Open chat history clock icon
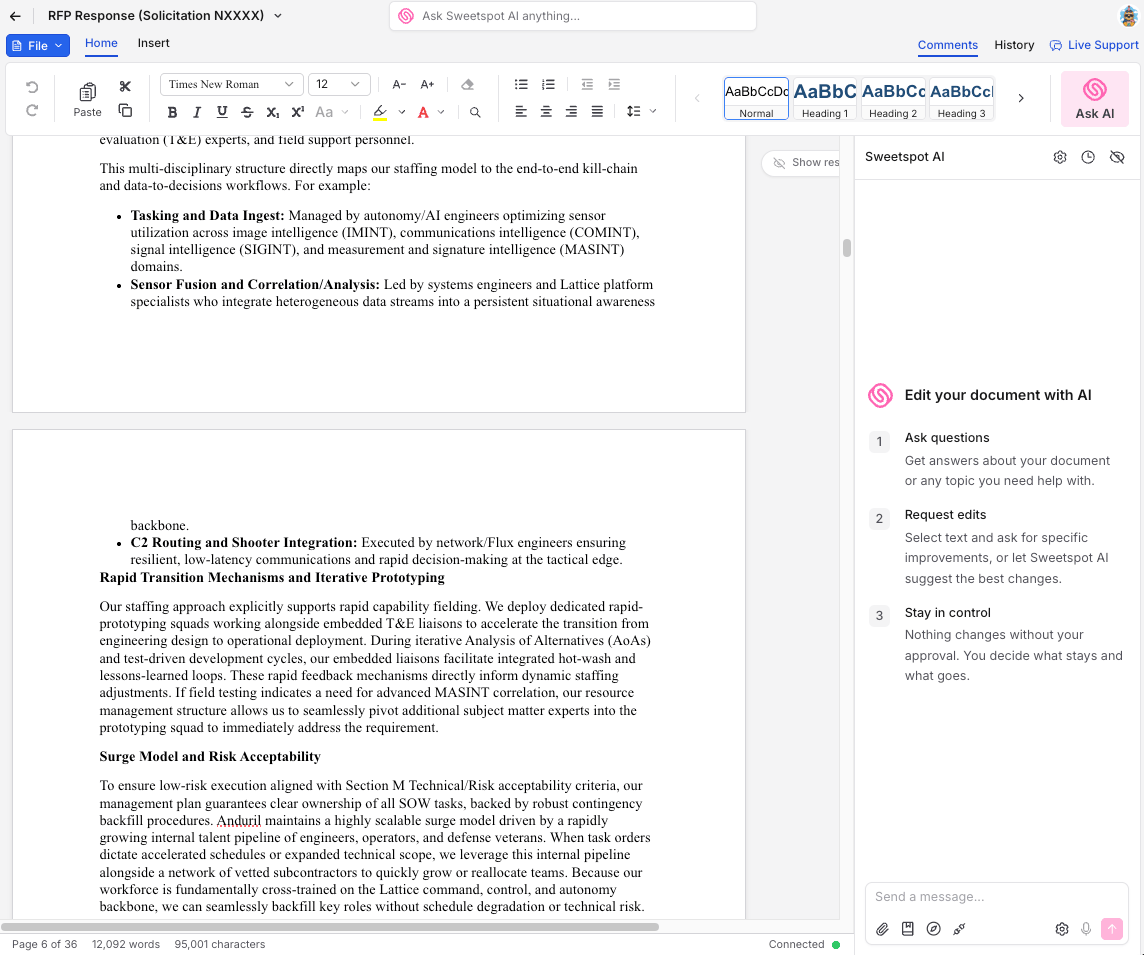Image resolution: width=1144 pixels, height=955 pixels. [x=1088, y=157]
